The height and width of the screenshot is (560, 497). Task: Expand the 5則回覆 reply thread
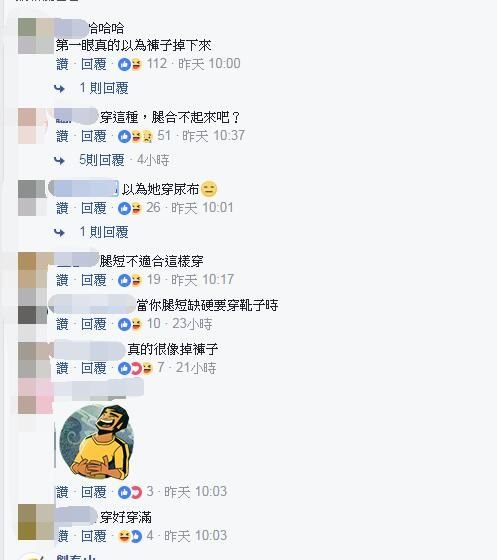102,160
